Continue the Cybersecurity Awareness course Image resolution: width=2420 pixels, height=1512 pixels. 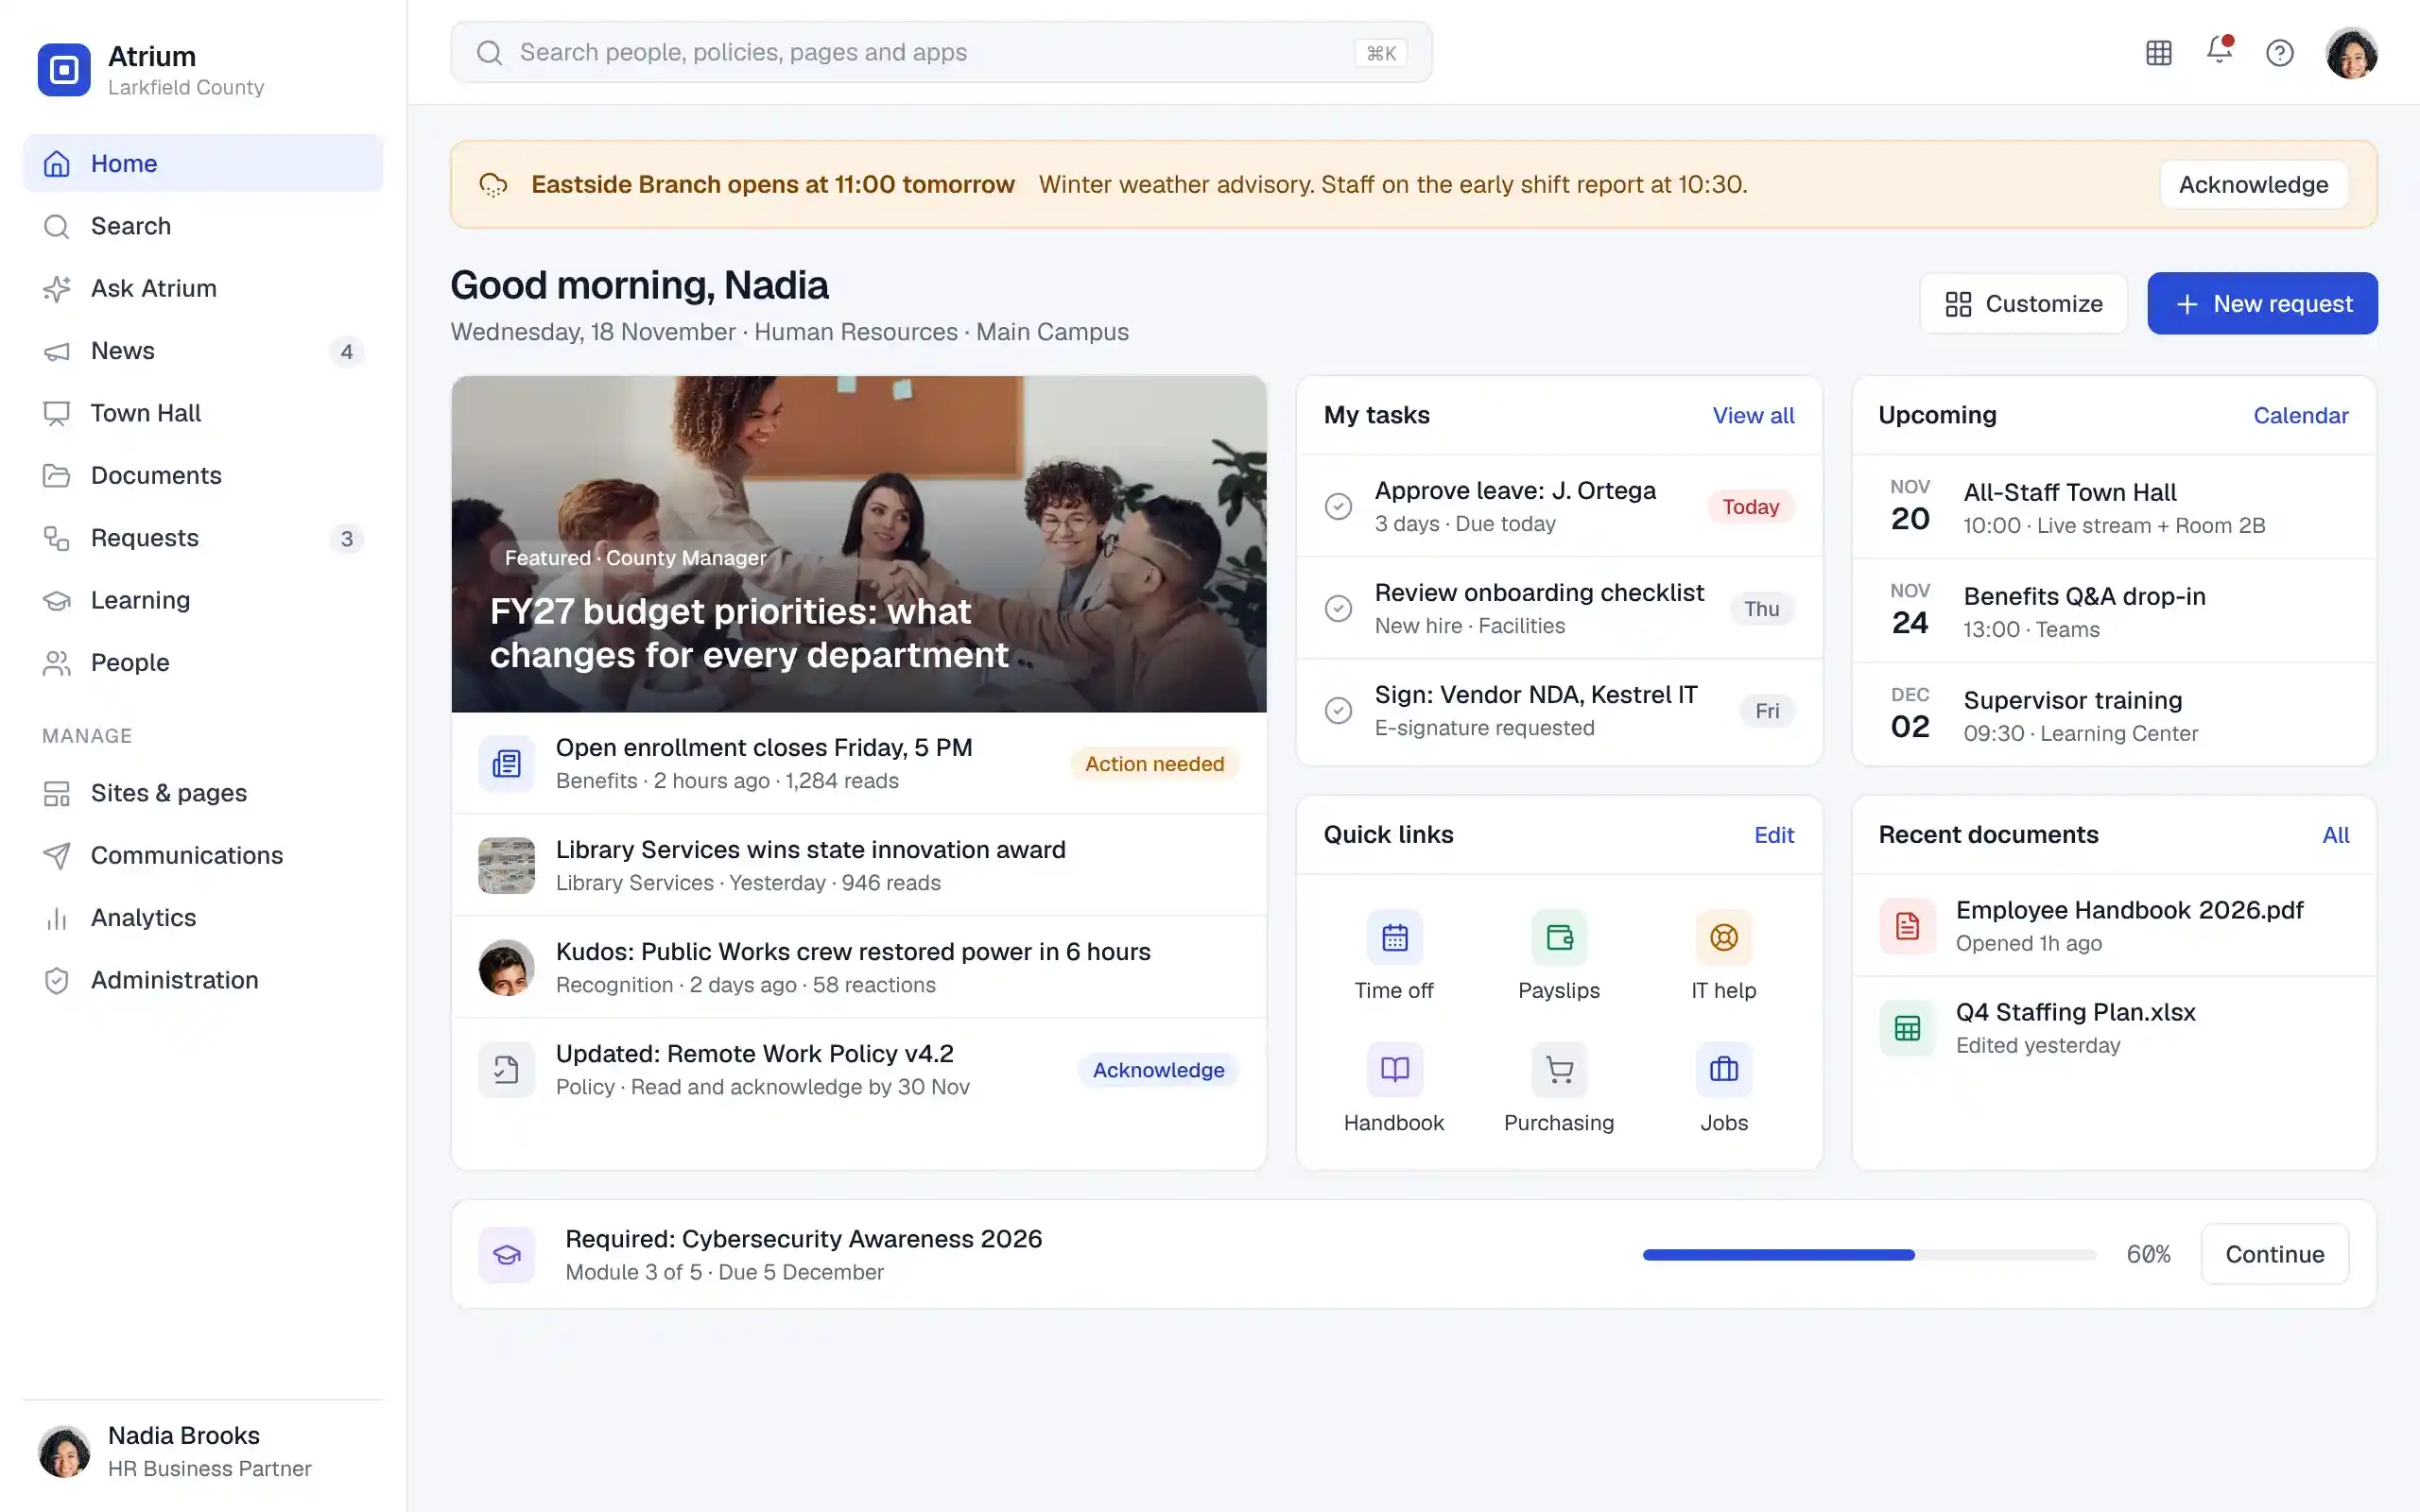[x=2274, y=1254]
